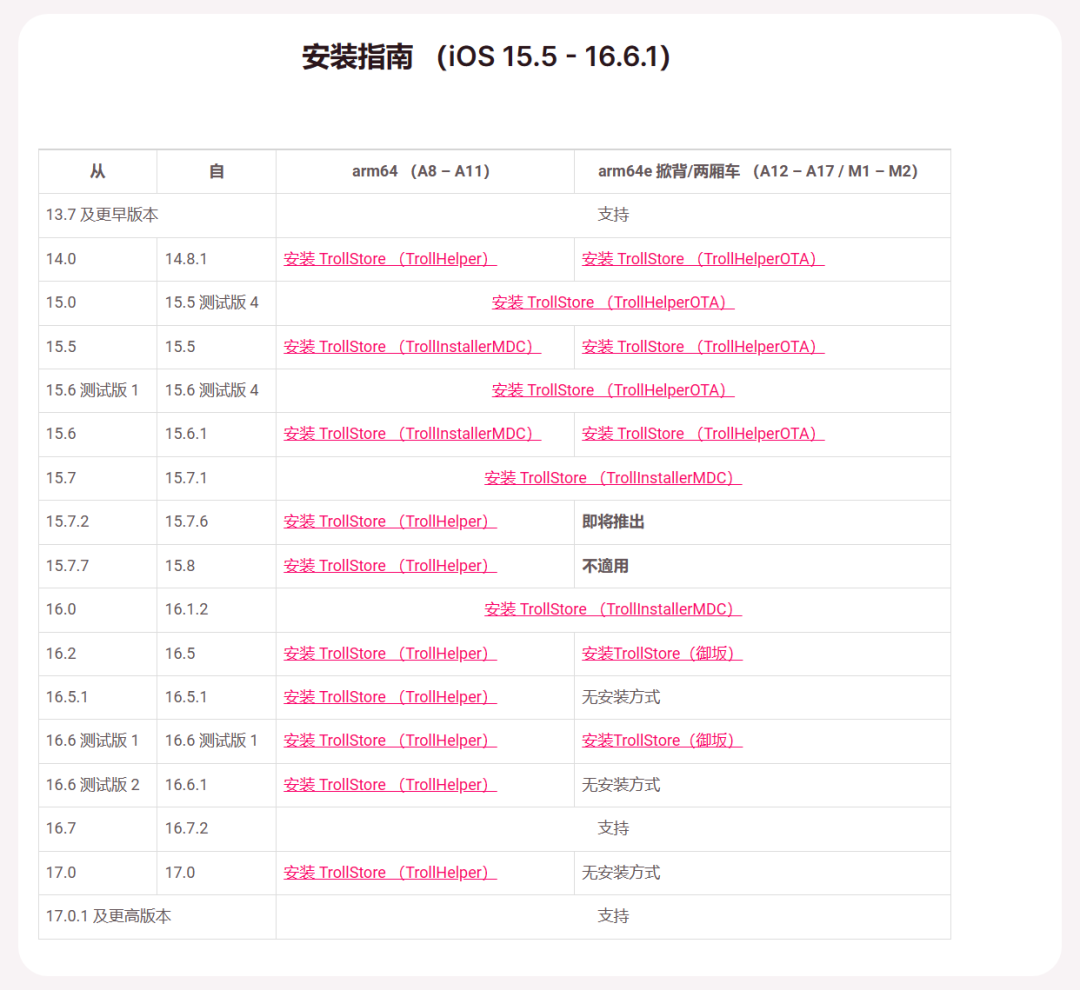The width and height of the screenshot is (1080, 990).
Task: Click the 15.7.6 cell
Action: click(216, 522)
